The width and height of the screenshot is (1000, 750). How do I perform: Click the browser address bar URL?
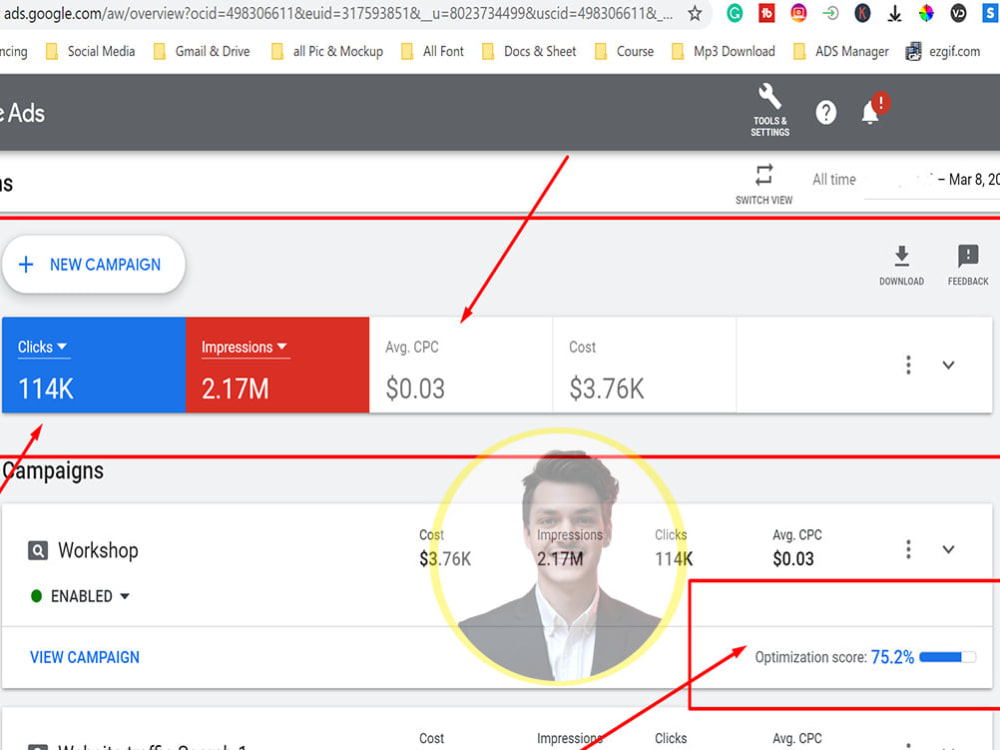338,13
